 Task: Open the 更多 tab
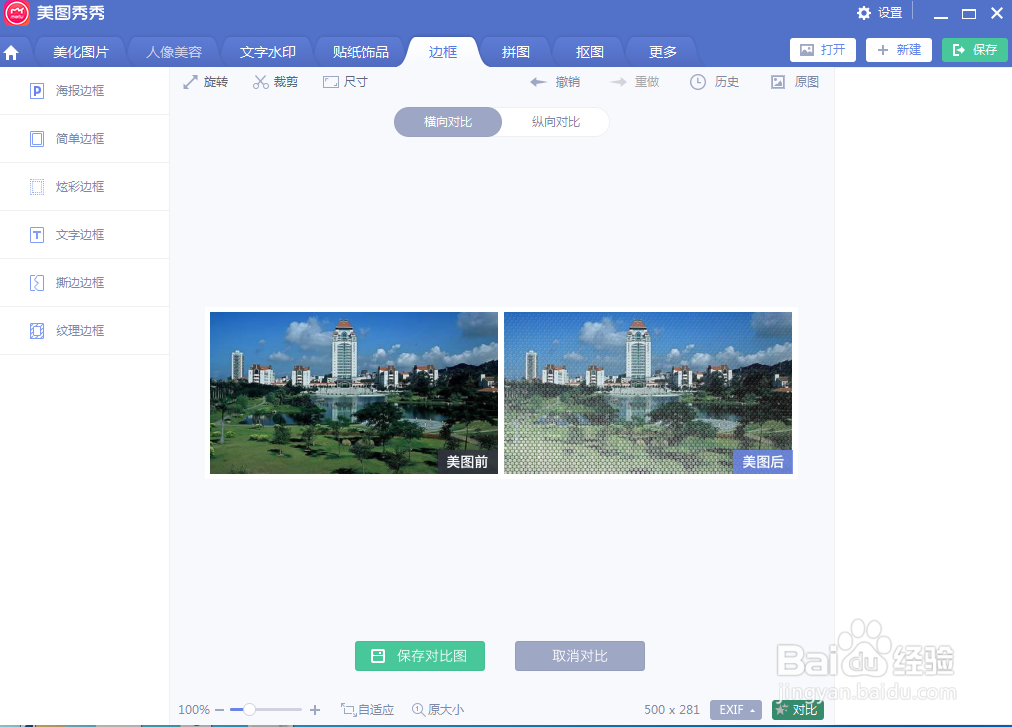(662, 52)
